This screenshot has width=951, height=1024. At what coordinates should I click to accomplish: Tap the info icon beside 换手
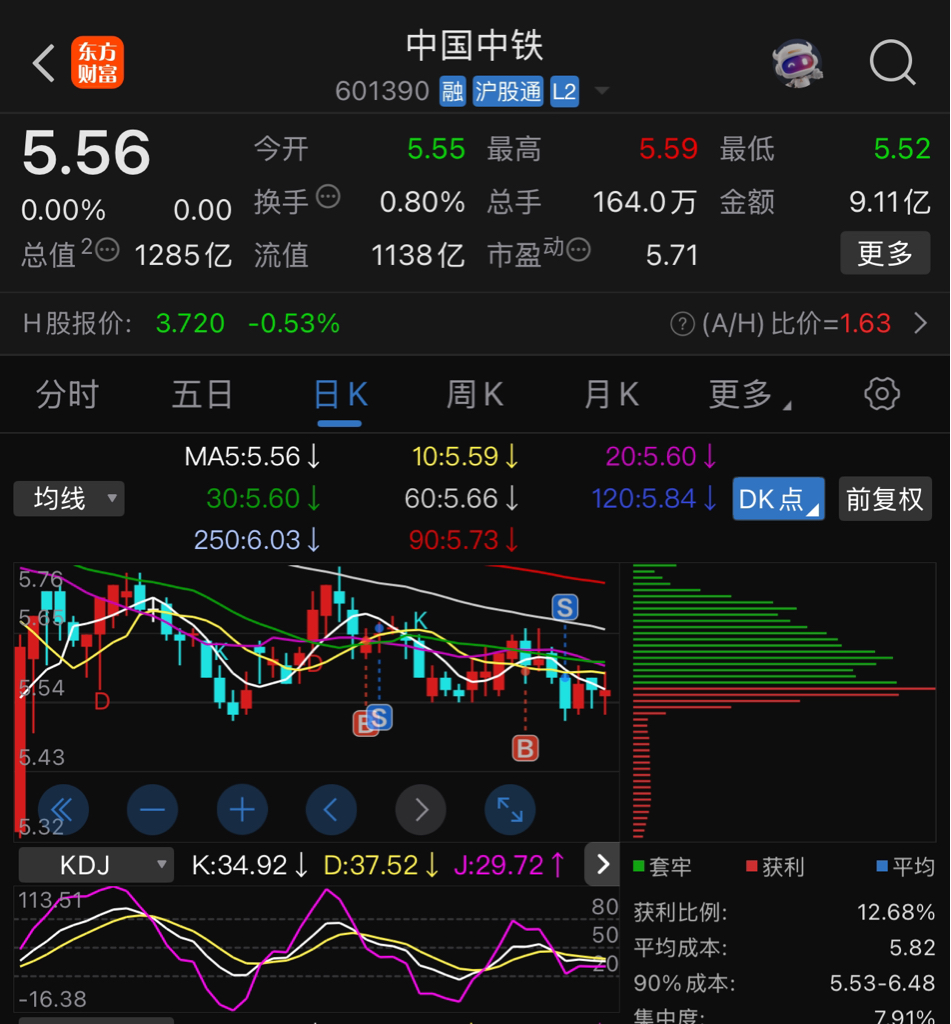pos(328,197)
